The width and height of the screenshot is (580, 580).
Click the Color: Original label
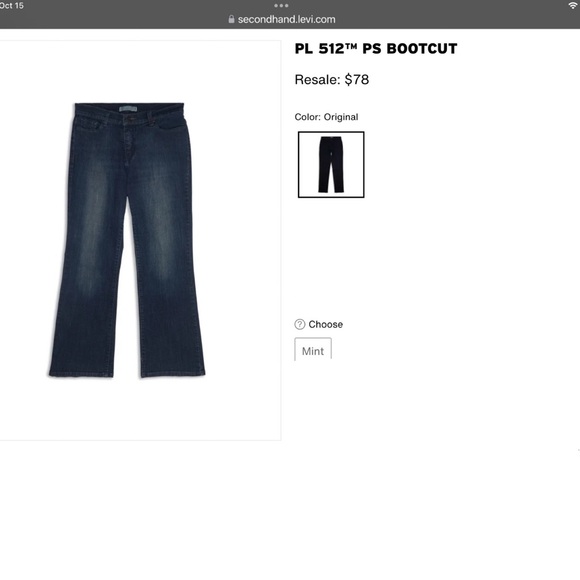click(x=326, y=117)
